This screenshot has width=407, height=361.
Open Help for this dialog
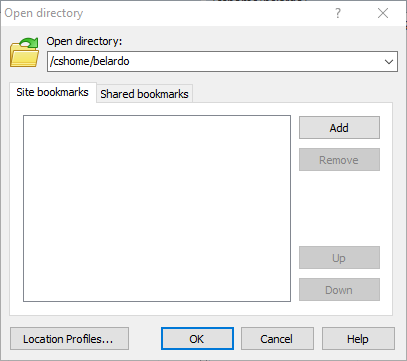point(358,339)
